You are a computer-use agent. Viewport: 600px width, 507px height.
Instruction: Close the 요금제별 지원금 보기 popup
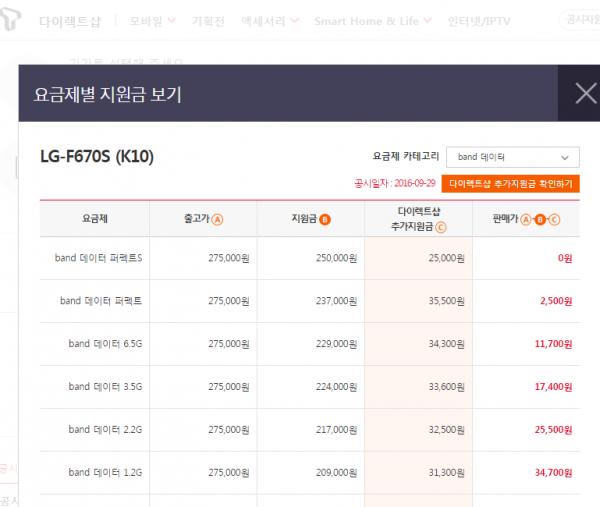tap(585, 94)
